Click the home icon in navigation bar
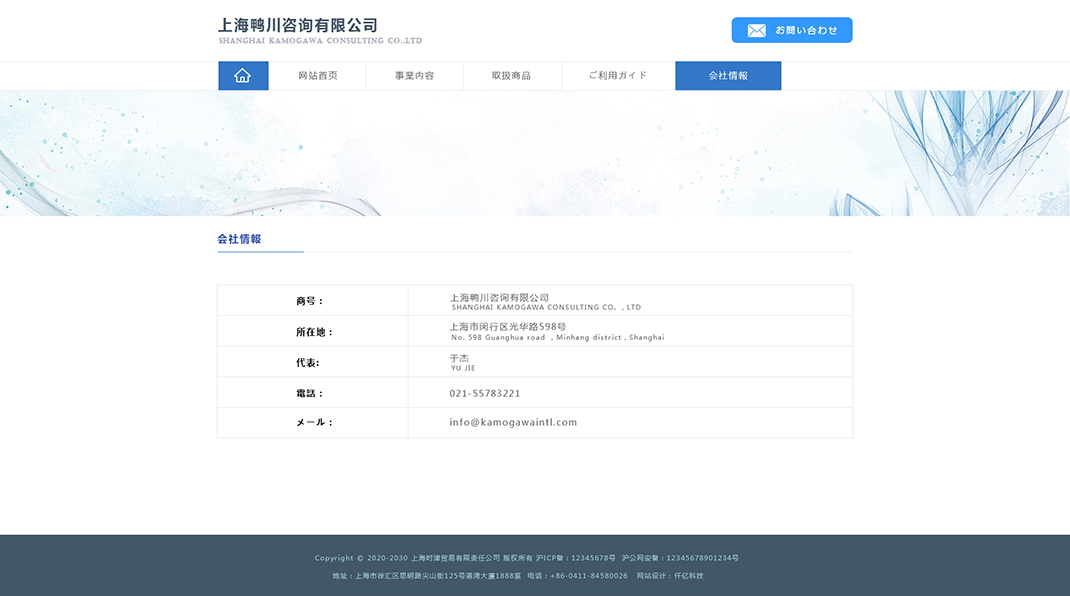The width and height of the screenshot is (1070, 596). coord(243,76)
